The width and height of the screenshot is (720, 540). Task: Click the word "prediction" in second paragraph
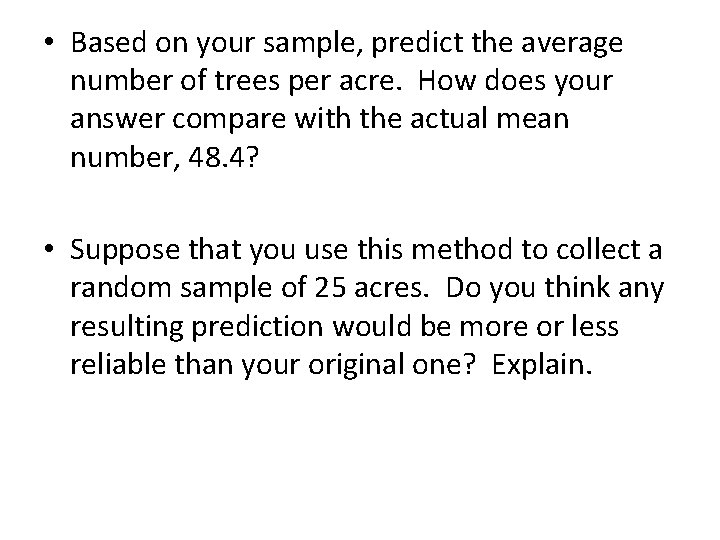tap(257, 328)
